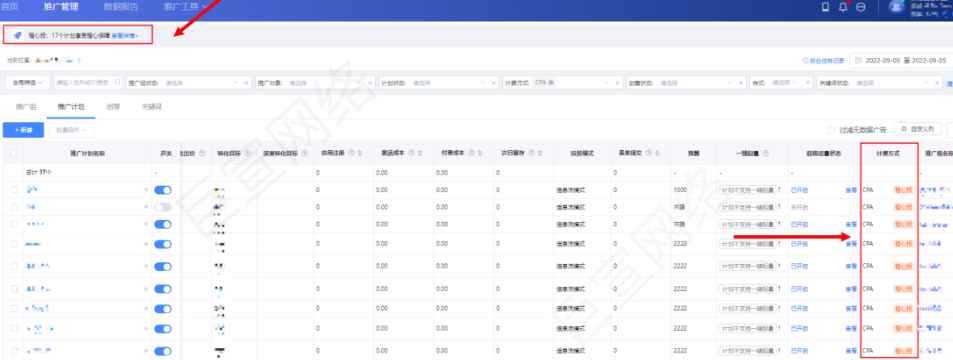Image resolution: width=953 pixels, height=360 pixels.
Task: Sort the table by 表单提交
Action: (x=658, y=153)
